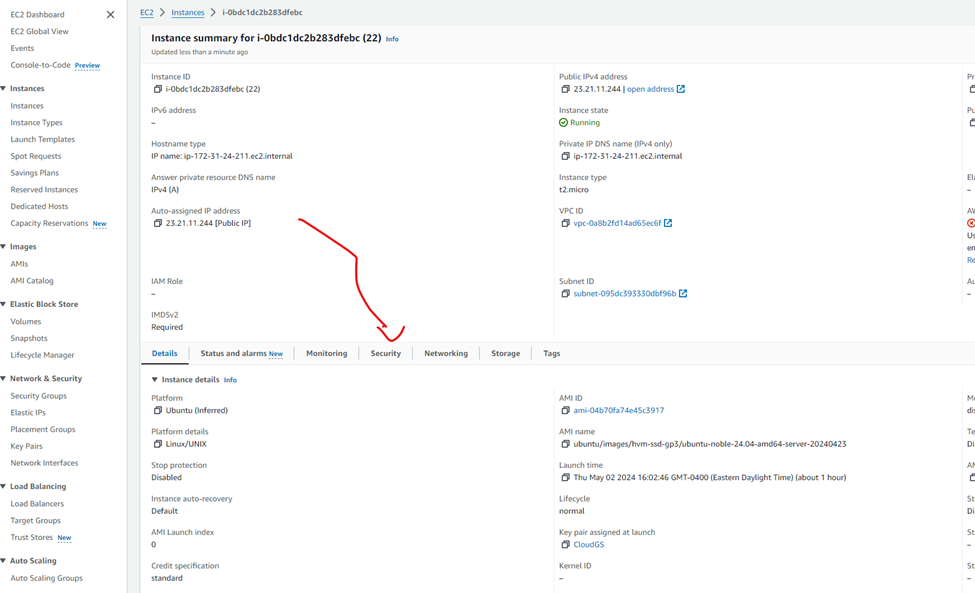Open the Security tab
Viewport: 975px width, 593px height.
pyautogui.click(x=386, y=353)
